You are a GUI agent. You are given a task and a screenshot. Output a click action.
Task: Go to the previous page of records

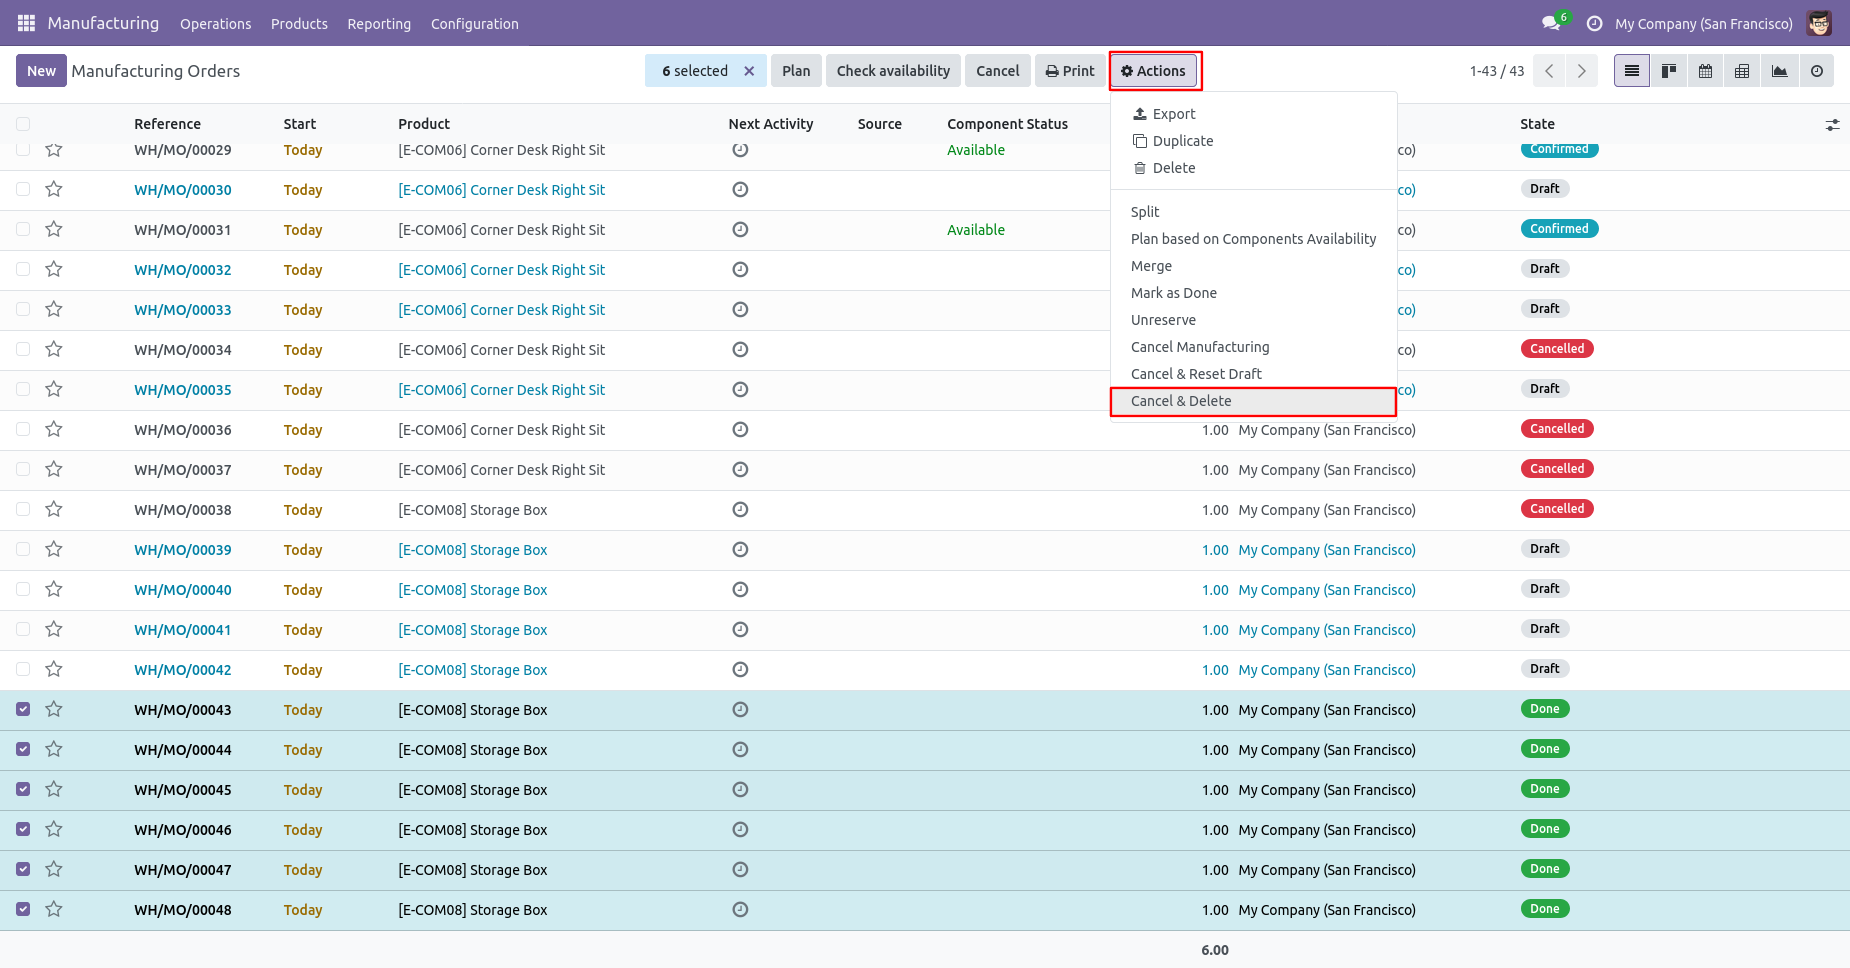click(x=1549, y=71)
